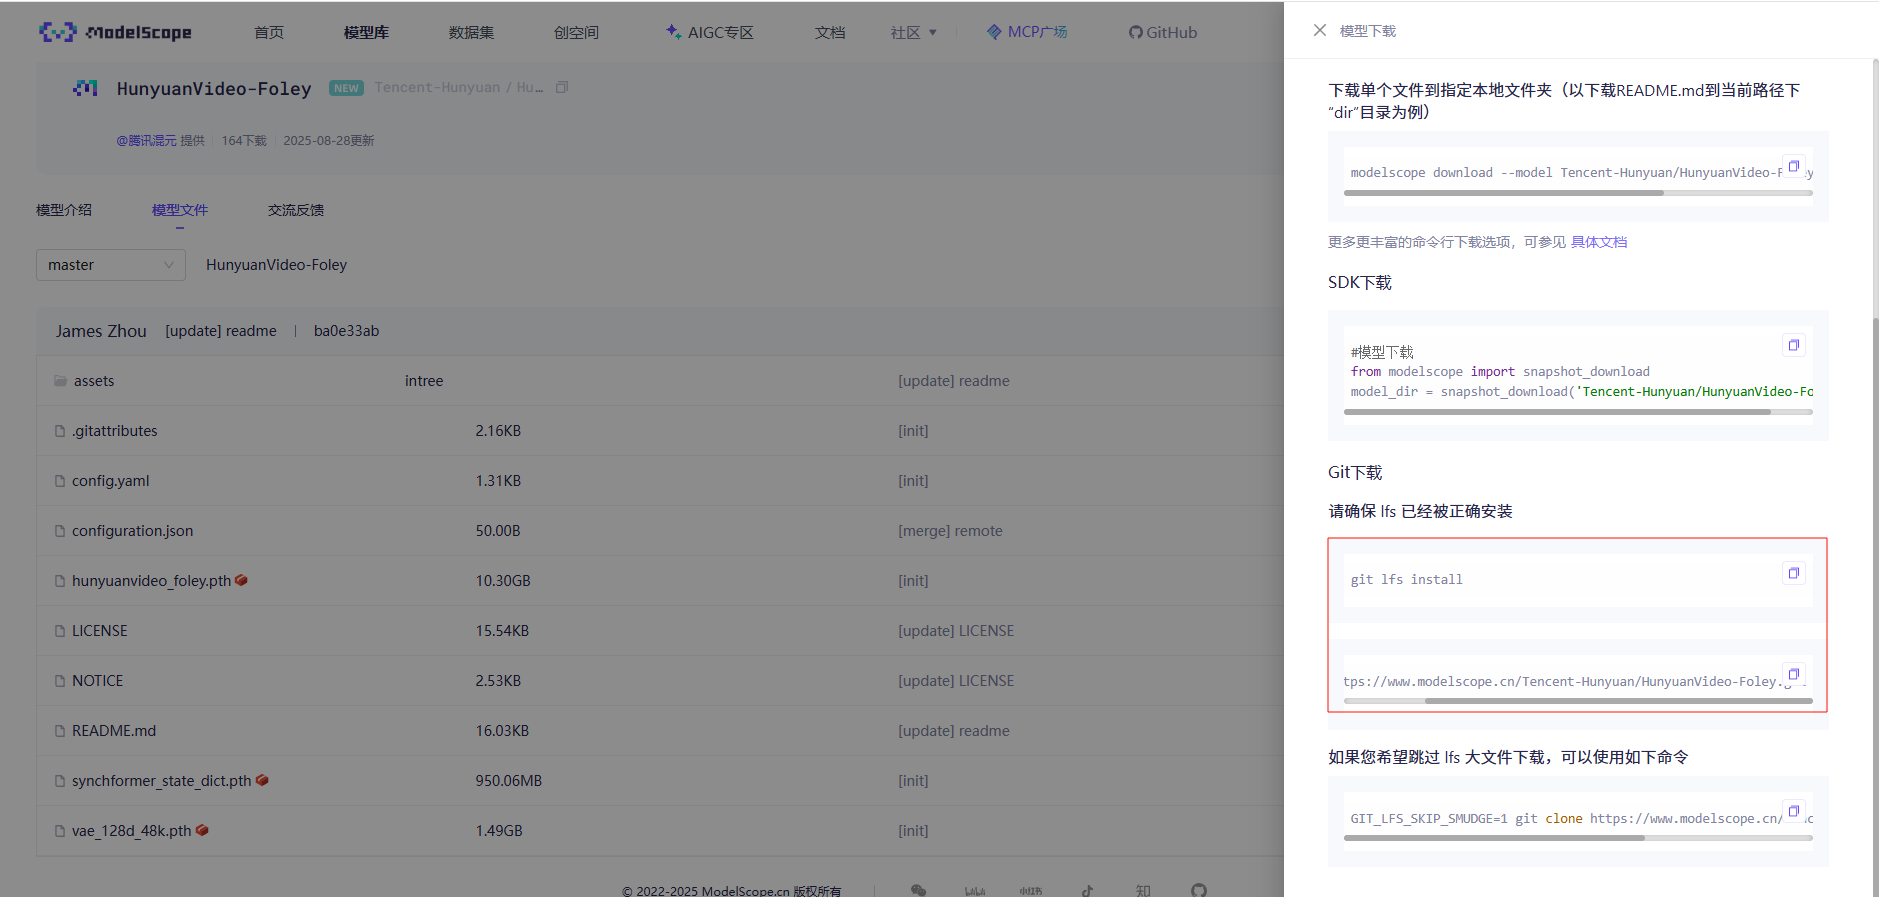Switch to the 模型介绍 tab
The width and height of the screenshot is (1879, 897).
[x=64, y=210]
